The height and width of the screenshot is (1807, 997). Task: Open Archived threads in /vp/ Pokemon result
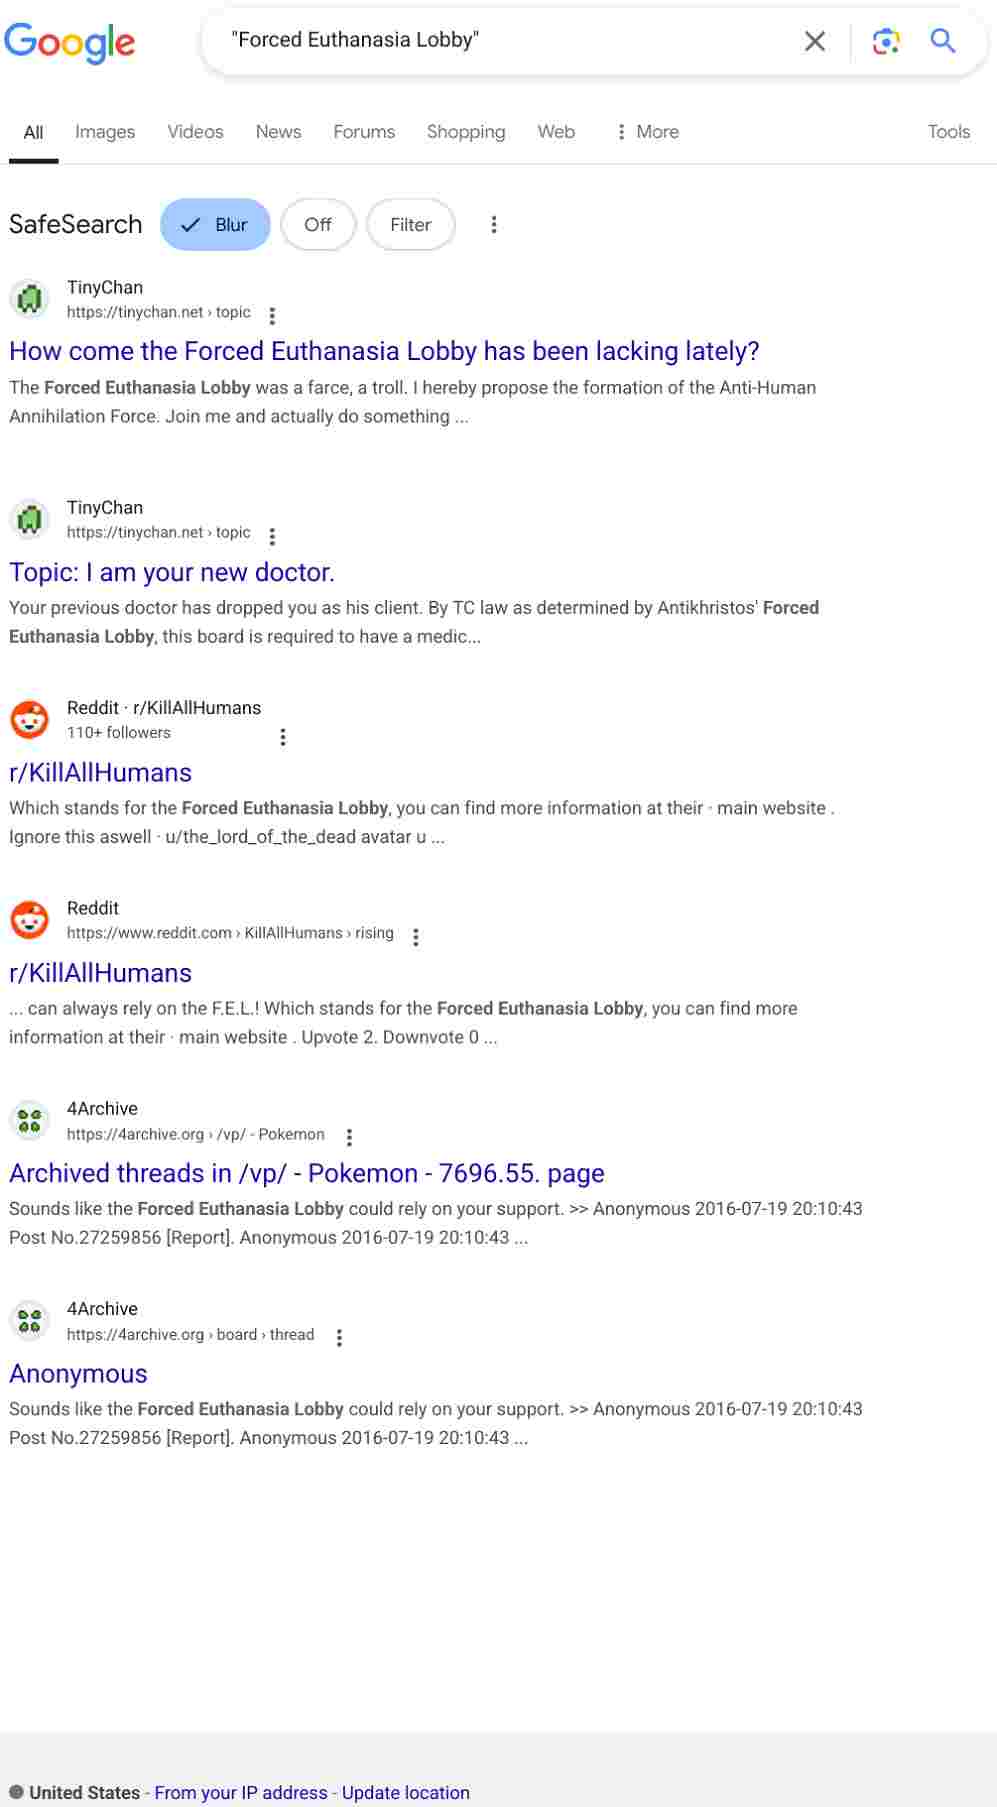click(306, 1173)
